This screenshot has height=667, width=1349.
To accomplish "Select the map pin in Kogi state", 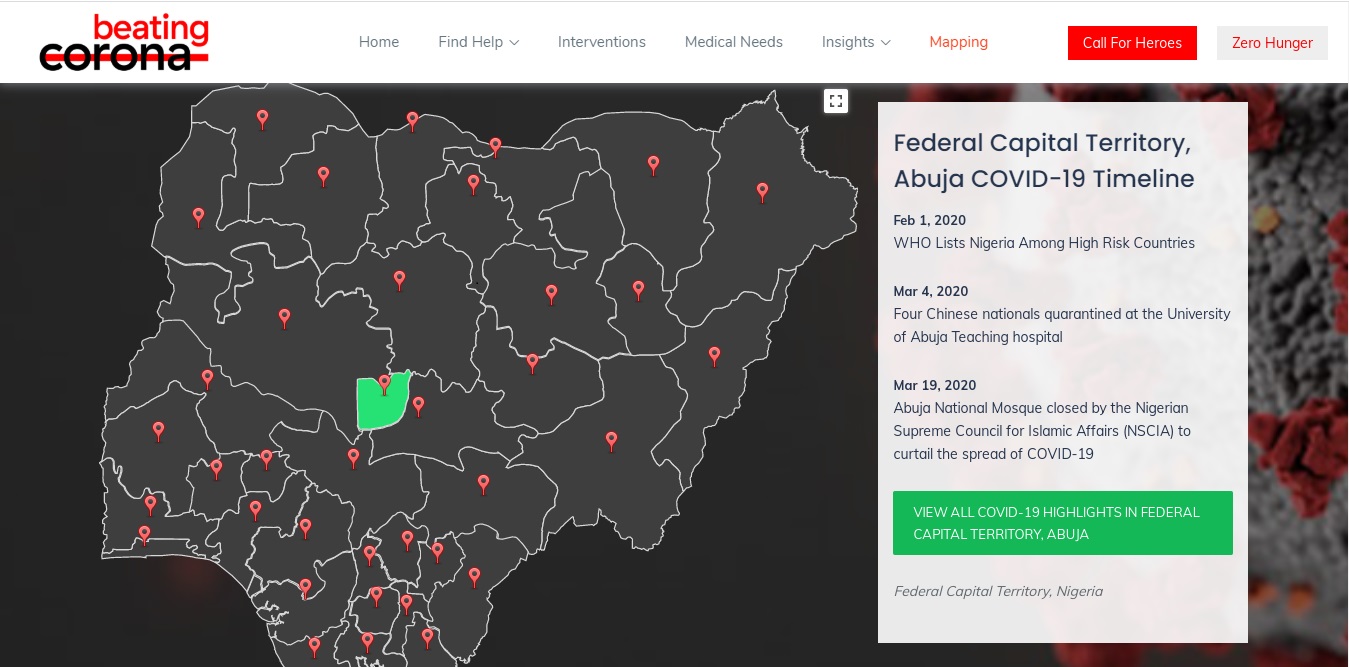I will click(353, 457).
